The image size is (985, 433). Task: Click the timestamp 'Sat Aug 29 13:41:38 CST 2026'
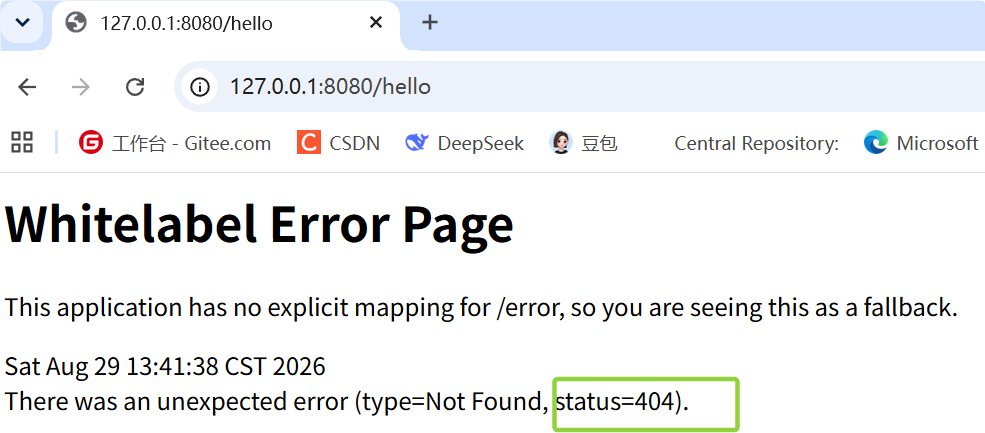[x=165, y=366]
